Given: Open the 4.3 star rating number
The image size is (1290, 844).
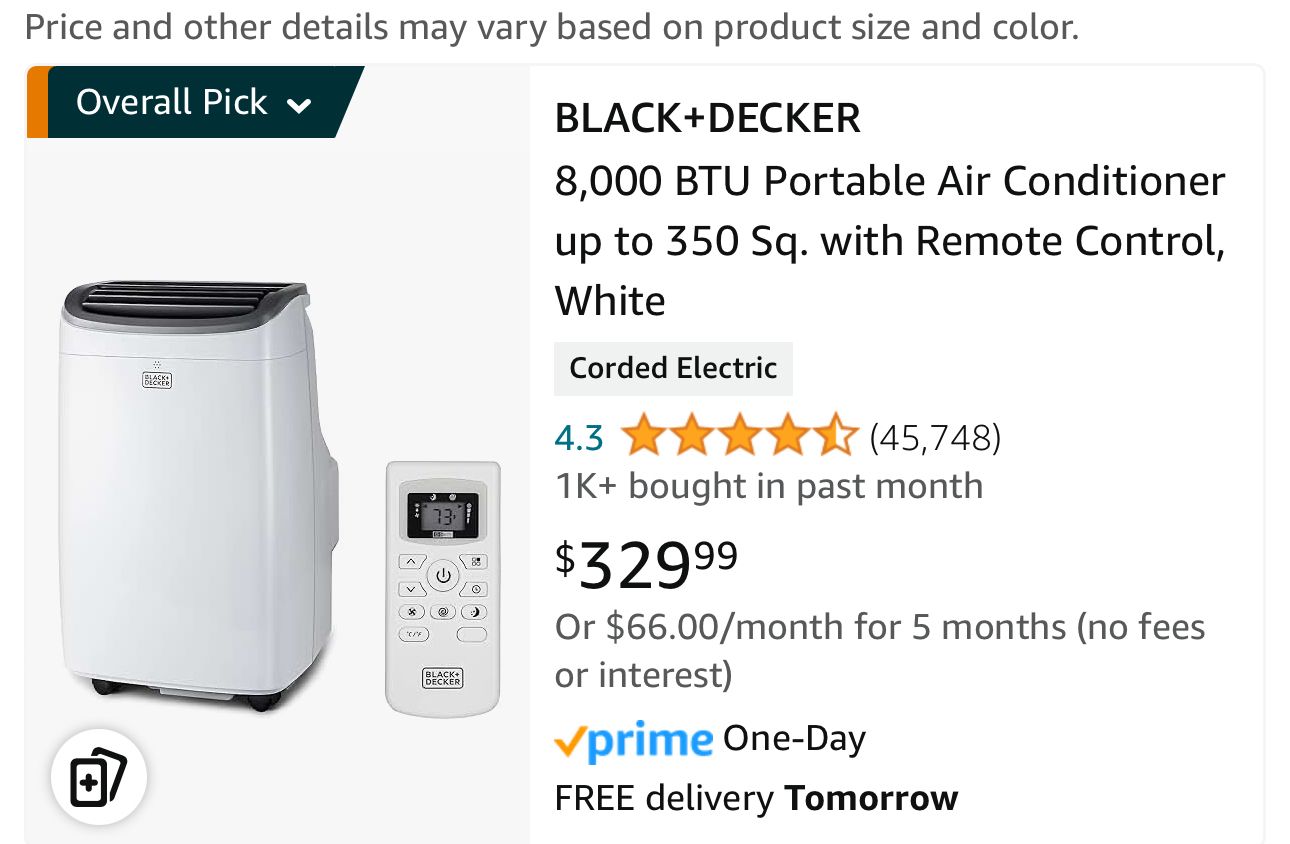Looking at the screenshot, I should point(579,438).
